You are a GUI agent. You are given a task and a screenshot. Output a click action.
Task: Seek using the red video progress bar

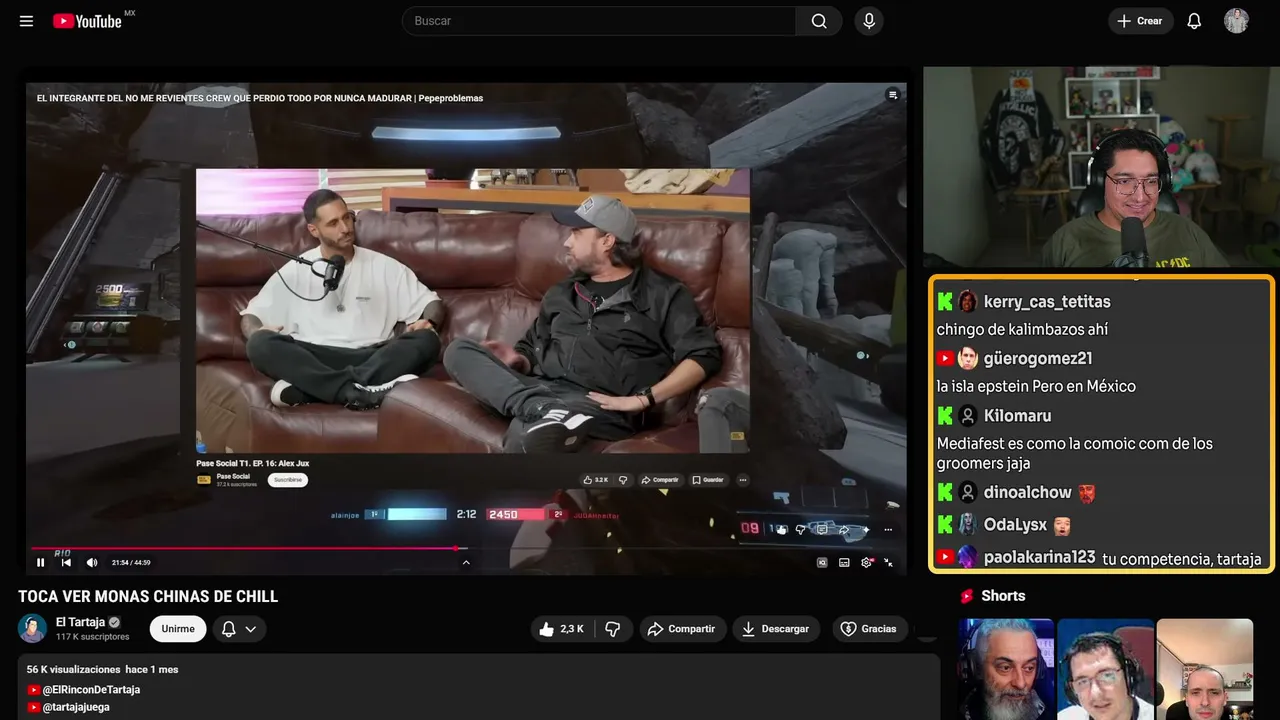tap(466, 548)
